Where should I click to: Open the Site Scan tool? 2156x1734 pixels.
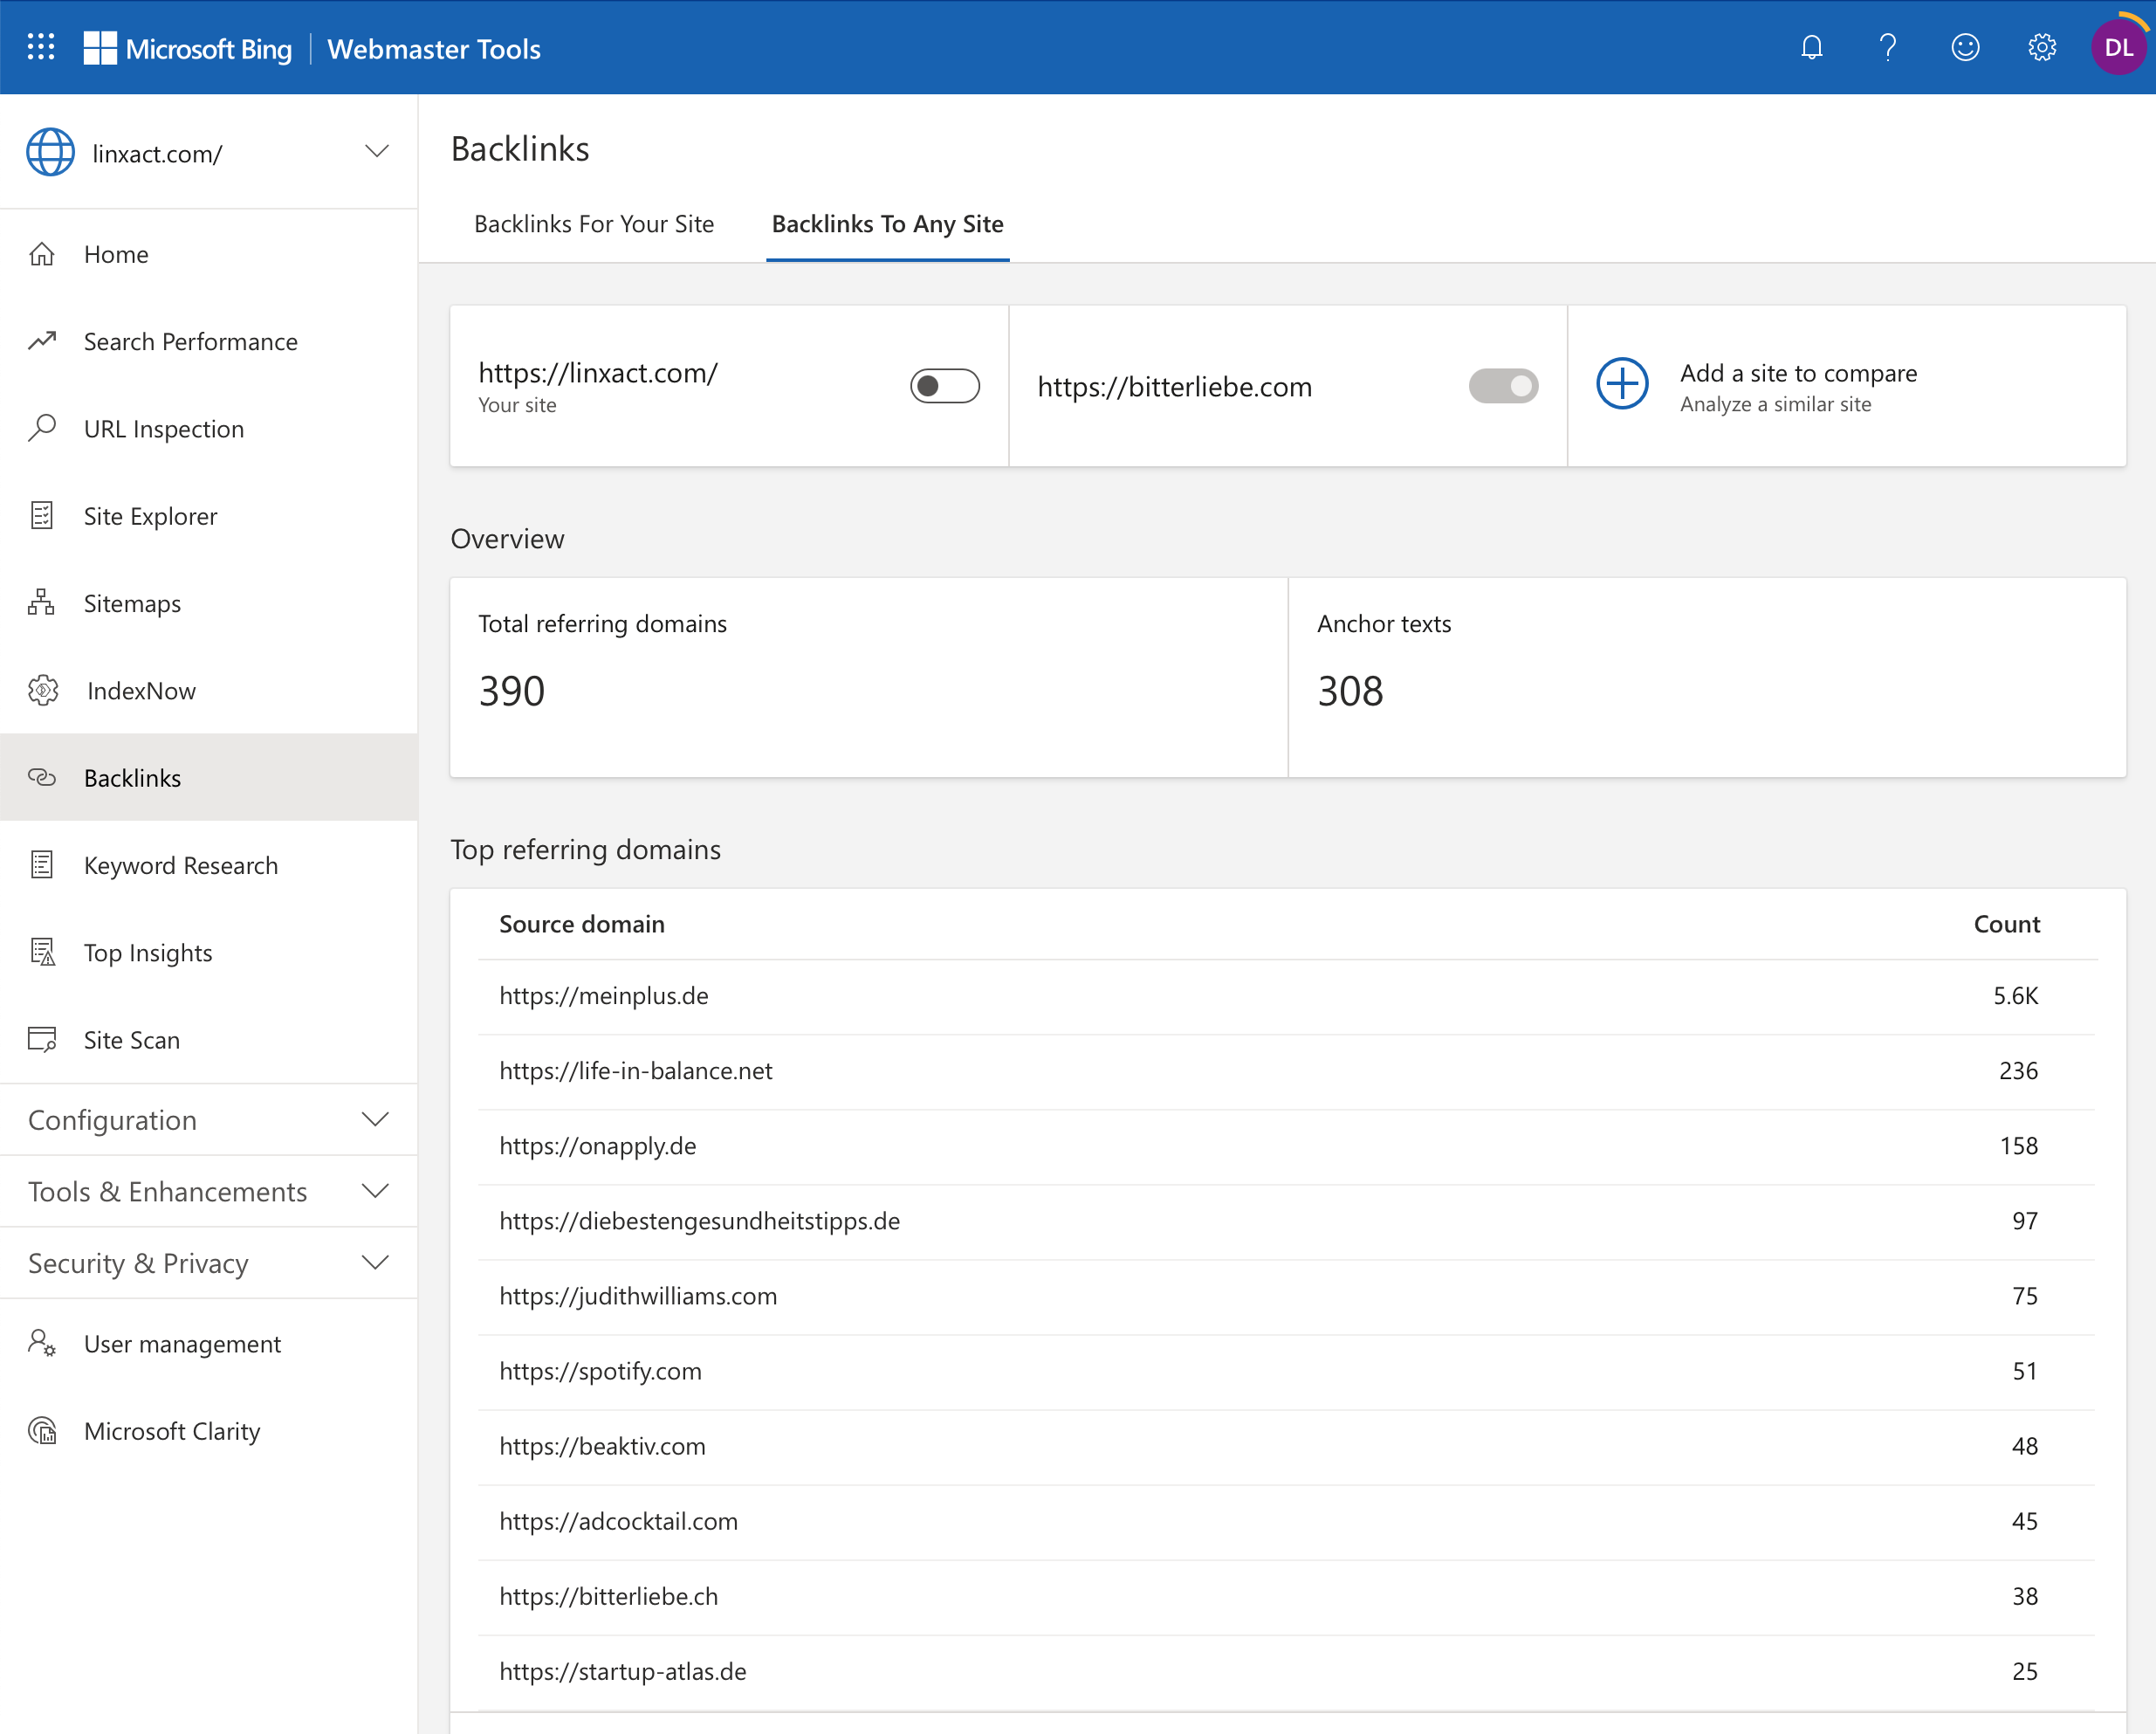131,1039
